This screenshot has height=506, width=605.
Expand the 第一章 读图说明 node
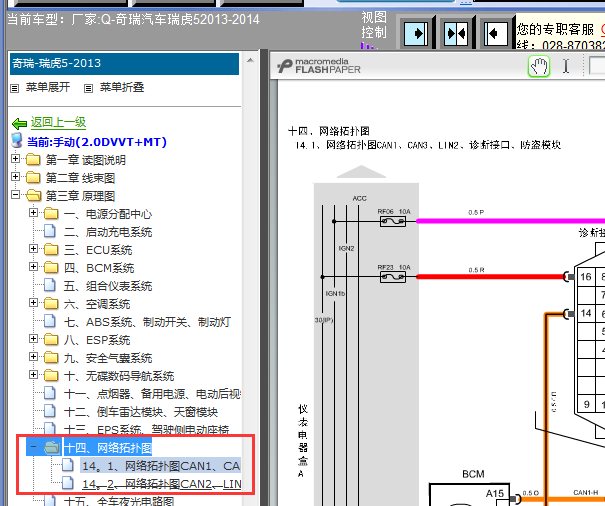point(15,159)
